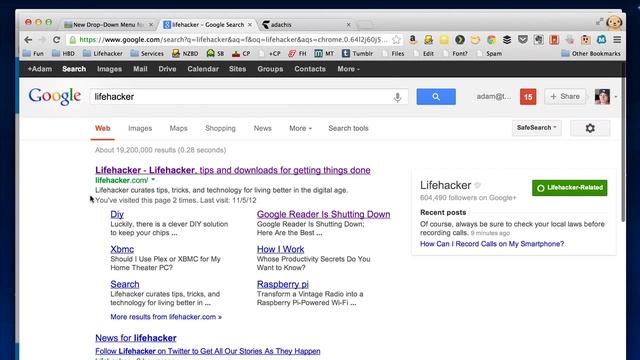Open How Can I Record Calls link
The image size is (640, 360).
(x=492, y=244)
